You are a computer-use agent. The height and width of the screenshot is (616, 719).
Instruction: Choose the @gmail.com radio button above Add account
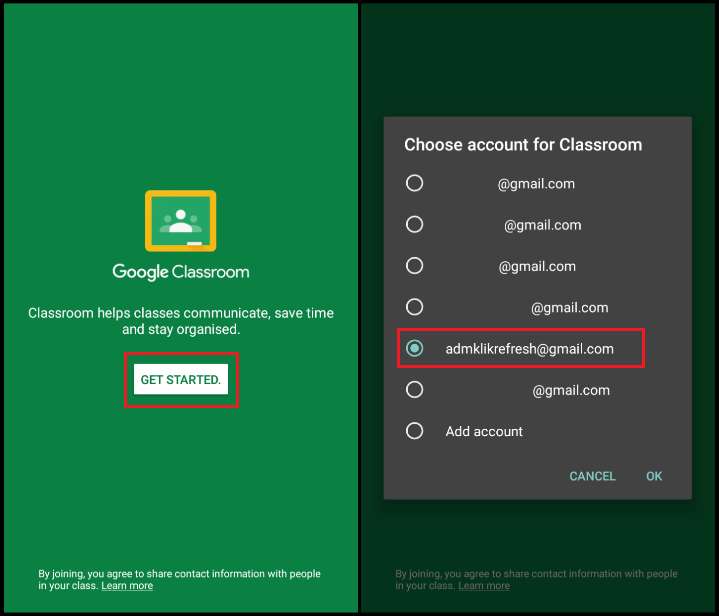coord(415,390)
